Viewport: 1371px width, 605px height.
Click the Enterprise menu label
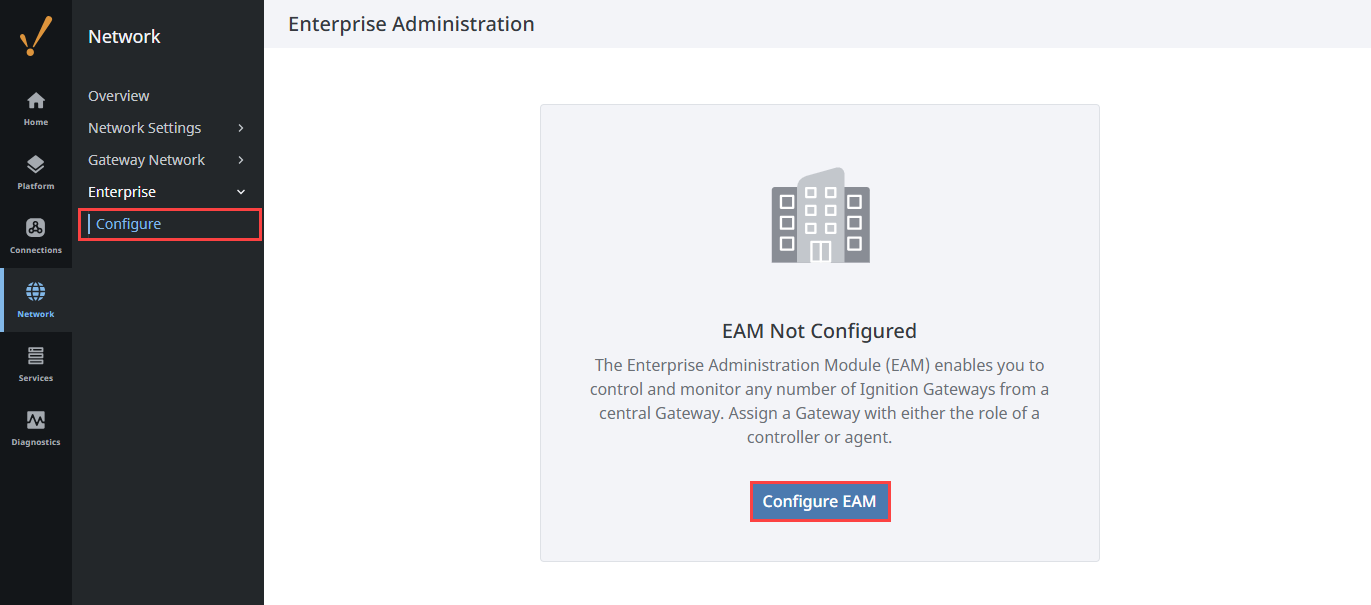(x=122, y=192)
